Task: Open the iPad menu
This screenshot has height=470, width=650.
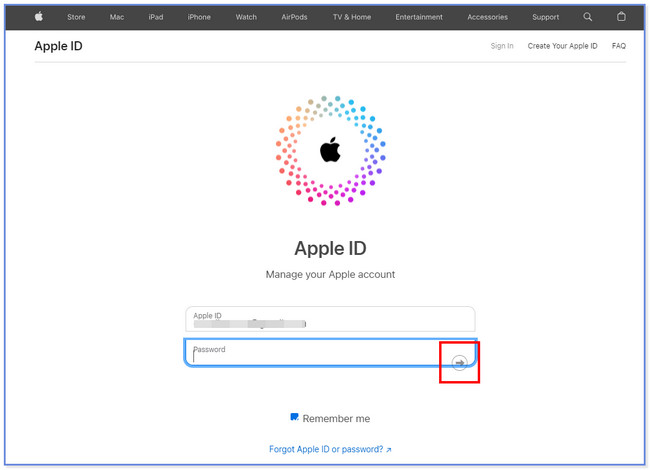Action: coord(156,17)
